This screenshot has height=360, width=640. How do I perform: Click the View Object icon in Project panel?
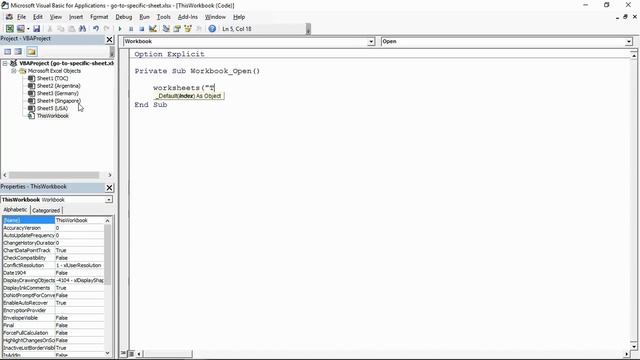pos(18,51)
